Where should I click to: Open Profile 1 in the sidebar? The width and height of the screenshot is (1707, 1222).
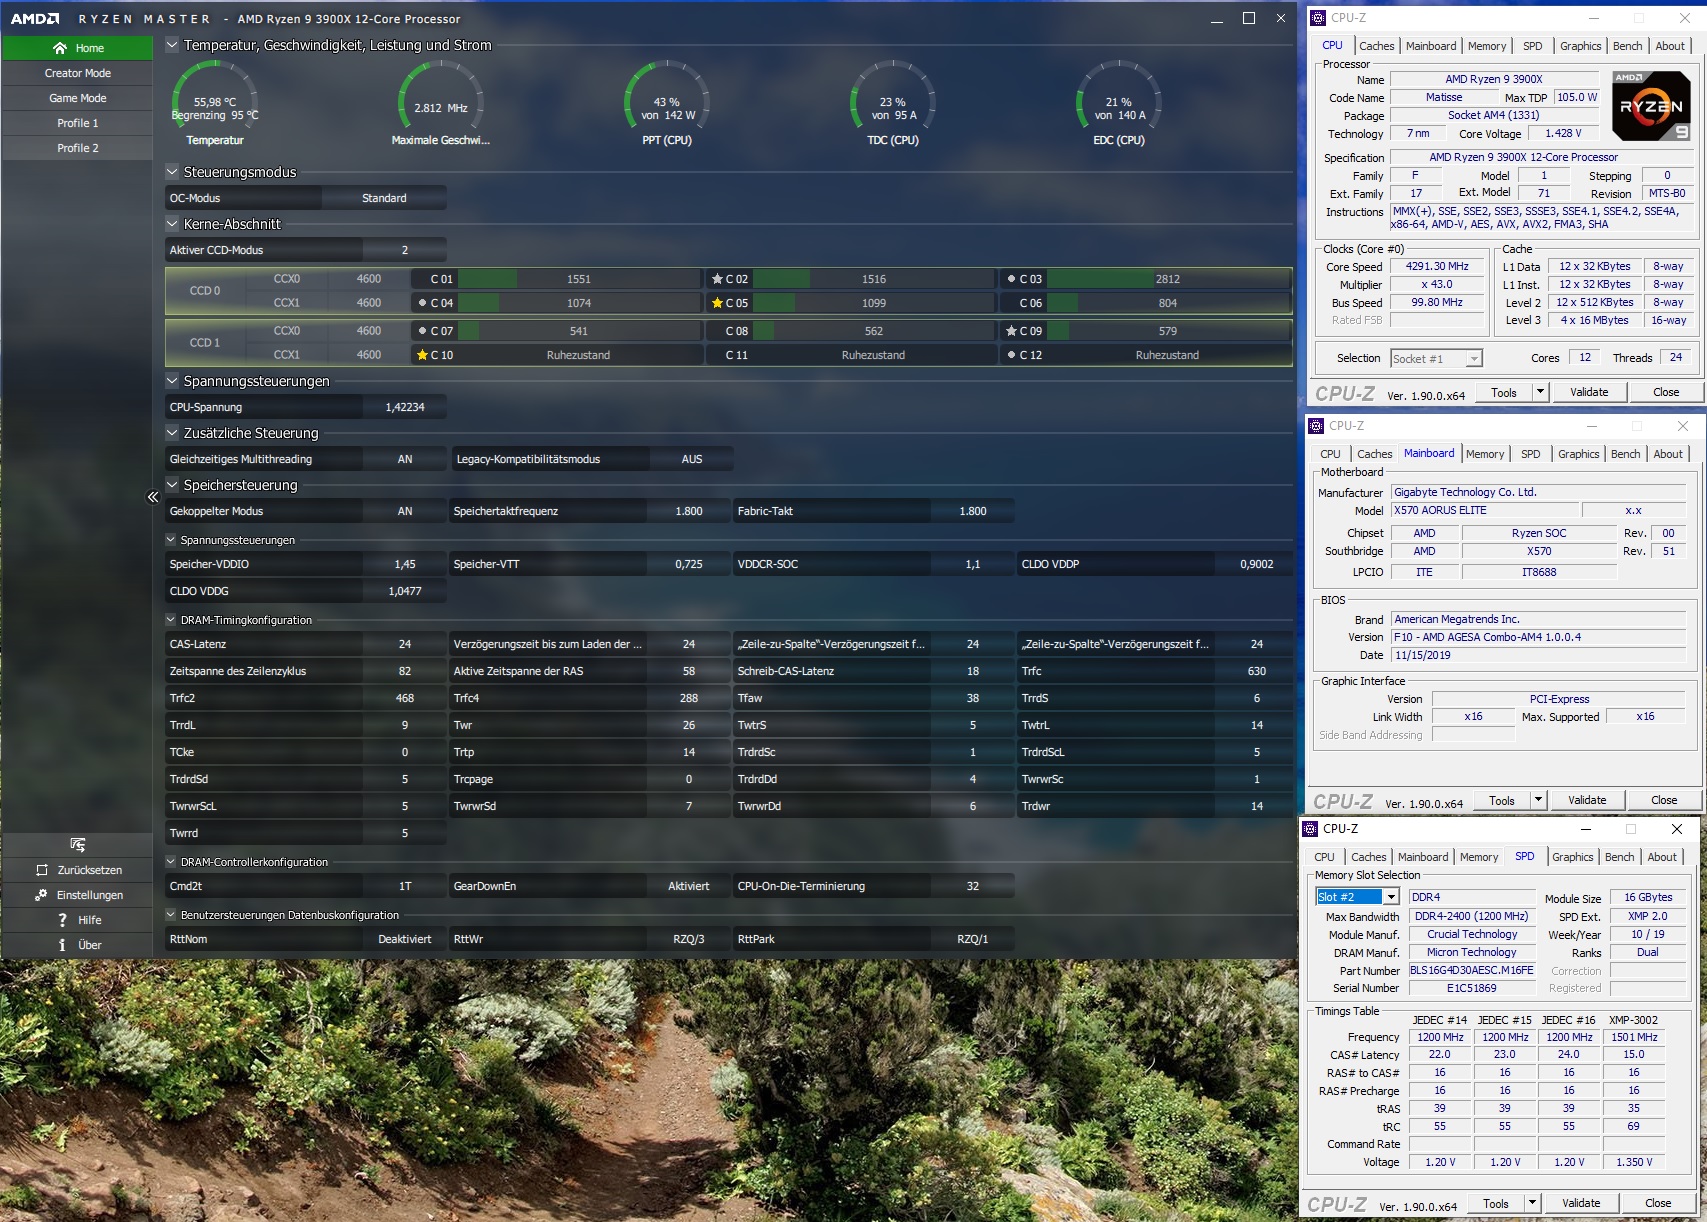pyautogui.click(x=78, y=123)
